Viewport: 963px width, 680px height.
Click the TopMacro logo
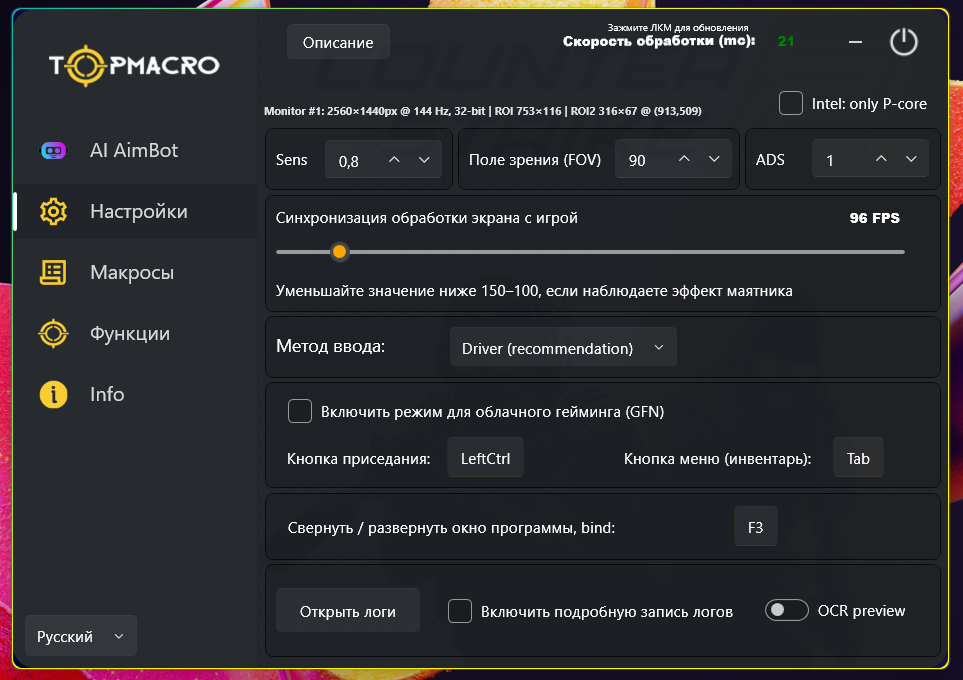(134, 66)
